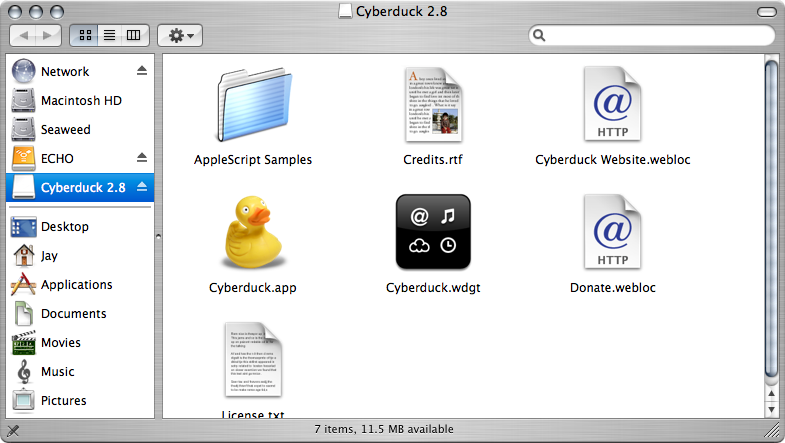The height and width of the screenshot is (443, 785).
Task: Open search options magnifier dropdown
Action: pyautogui.click(x=541, y=36)
